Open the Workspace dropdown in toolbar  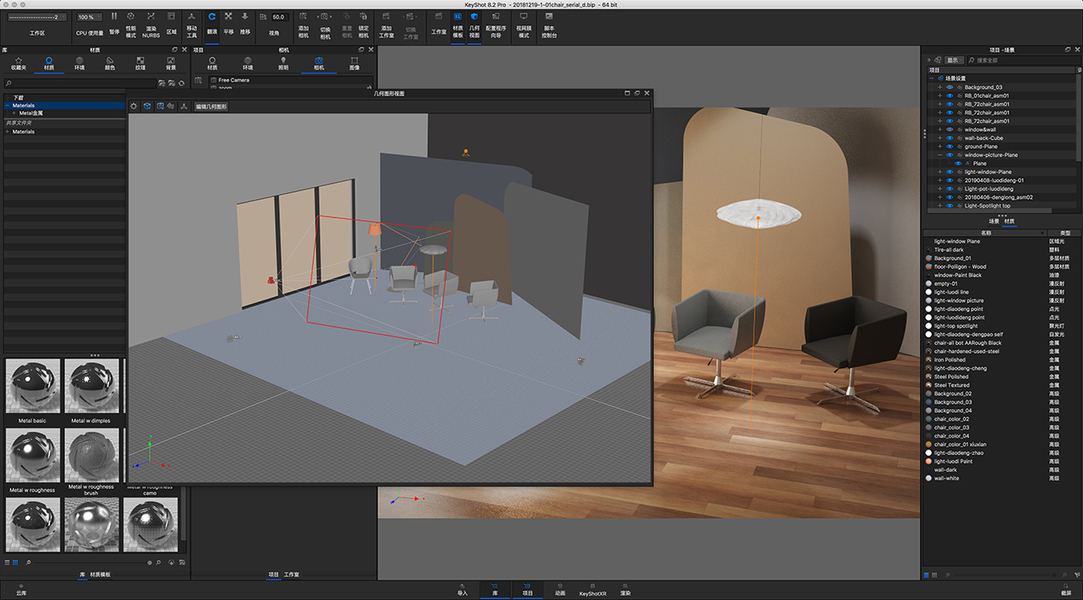coord(37,17)
